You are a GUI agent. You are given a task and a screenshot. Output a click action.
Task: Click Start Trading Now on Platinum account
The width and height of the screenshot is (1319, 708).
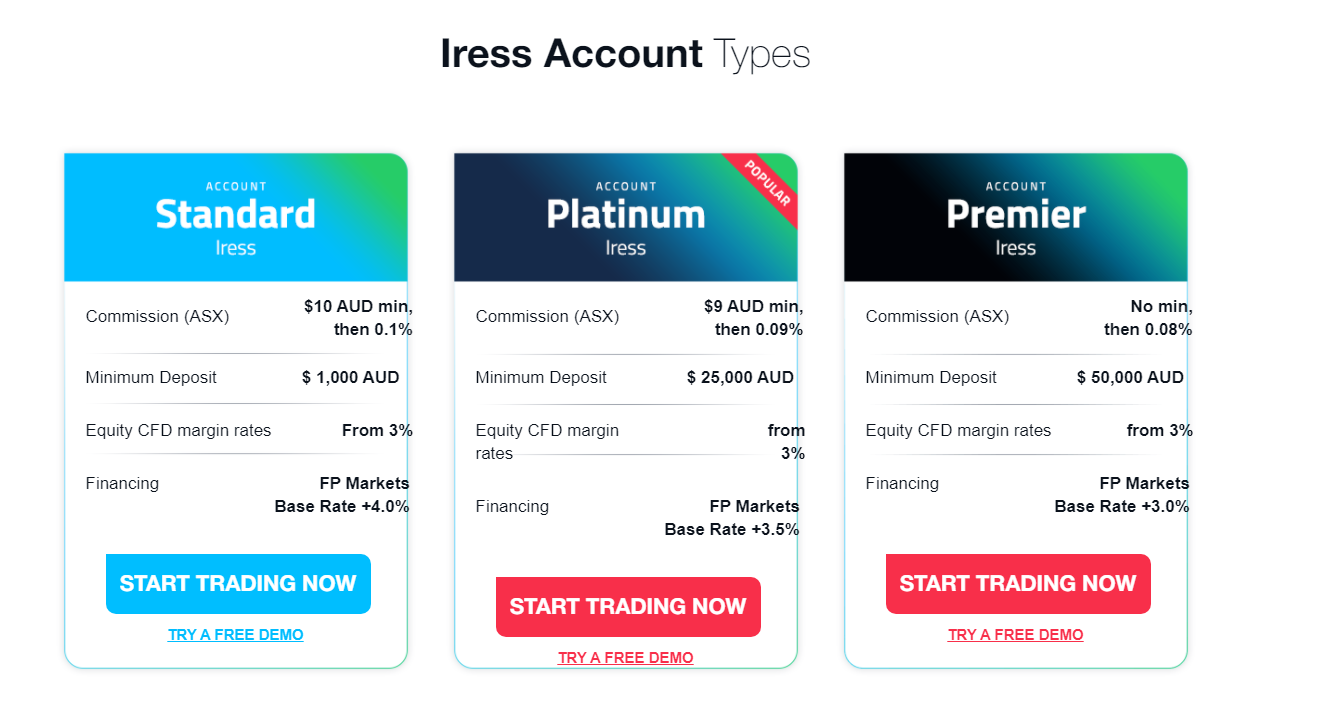628,607
